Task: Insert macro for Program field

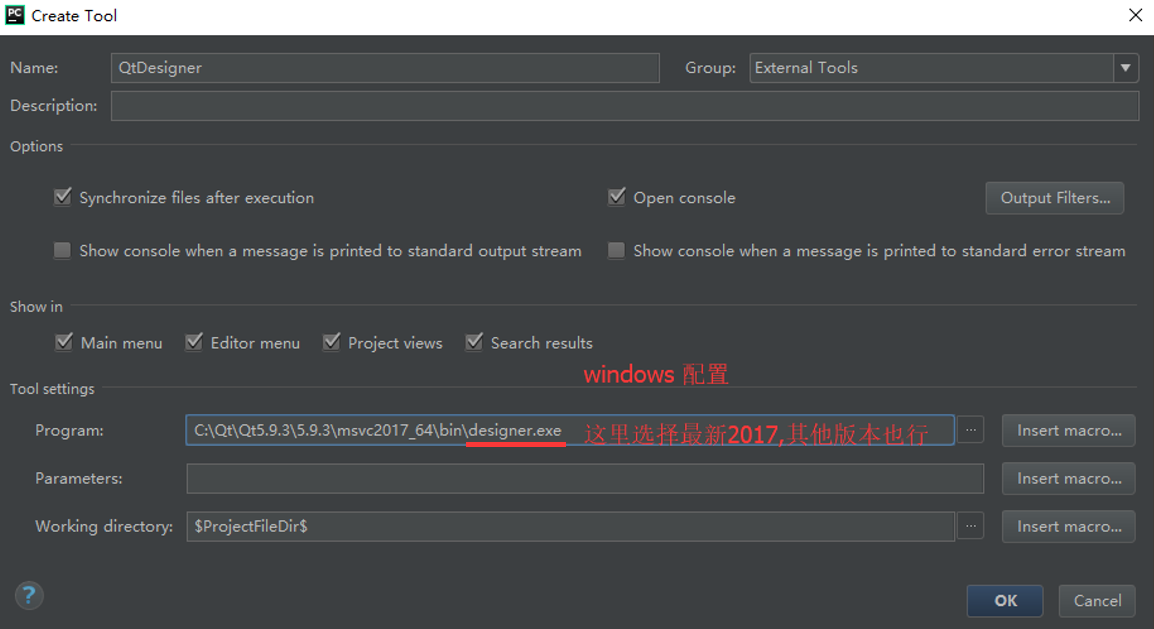Action: (1069, 430)
